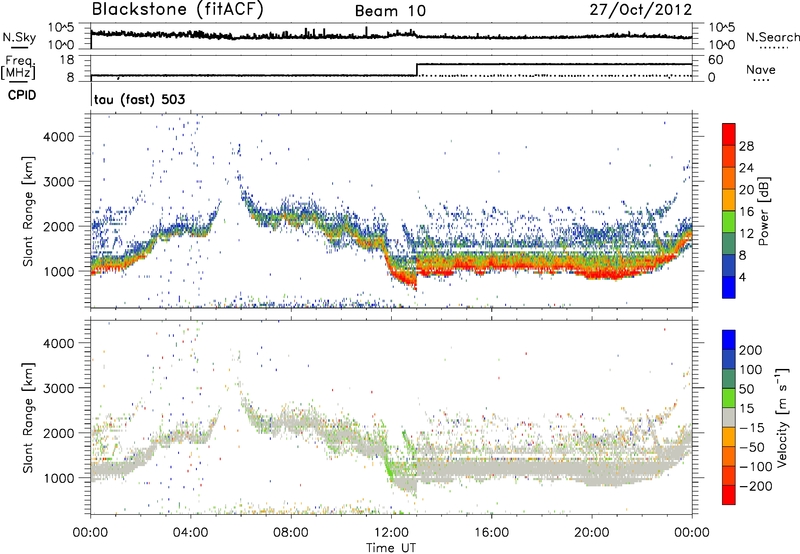
Task: Click the Velocity colorbar's '50' tick value
Action: point(747,389)
